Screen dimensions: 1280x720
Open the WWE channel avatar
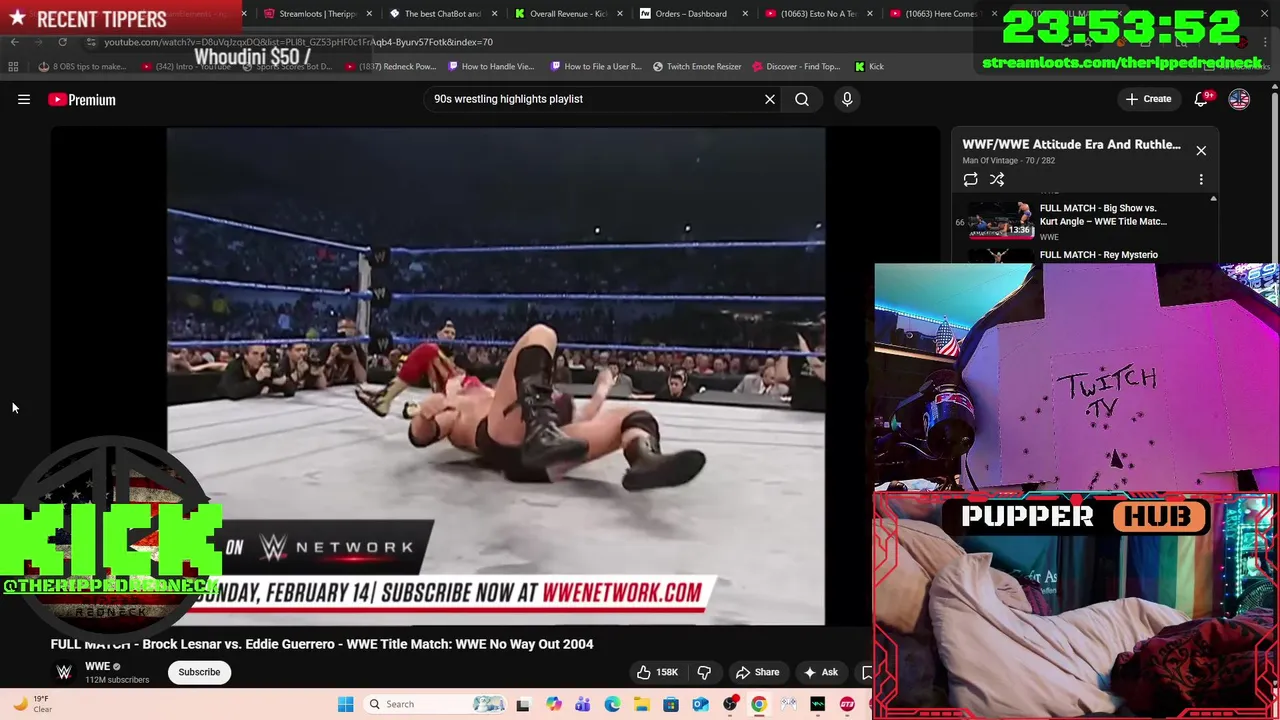[64, 672]
